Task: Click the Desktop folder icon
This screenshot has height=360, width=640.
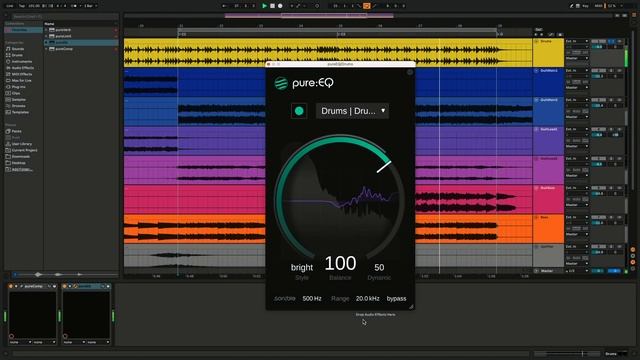Action: coord(8,163)
